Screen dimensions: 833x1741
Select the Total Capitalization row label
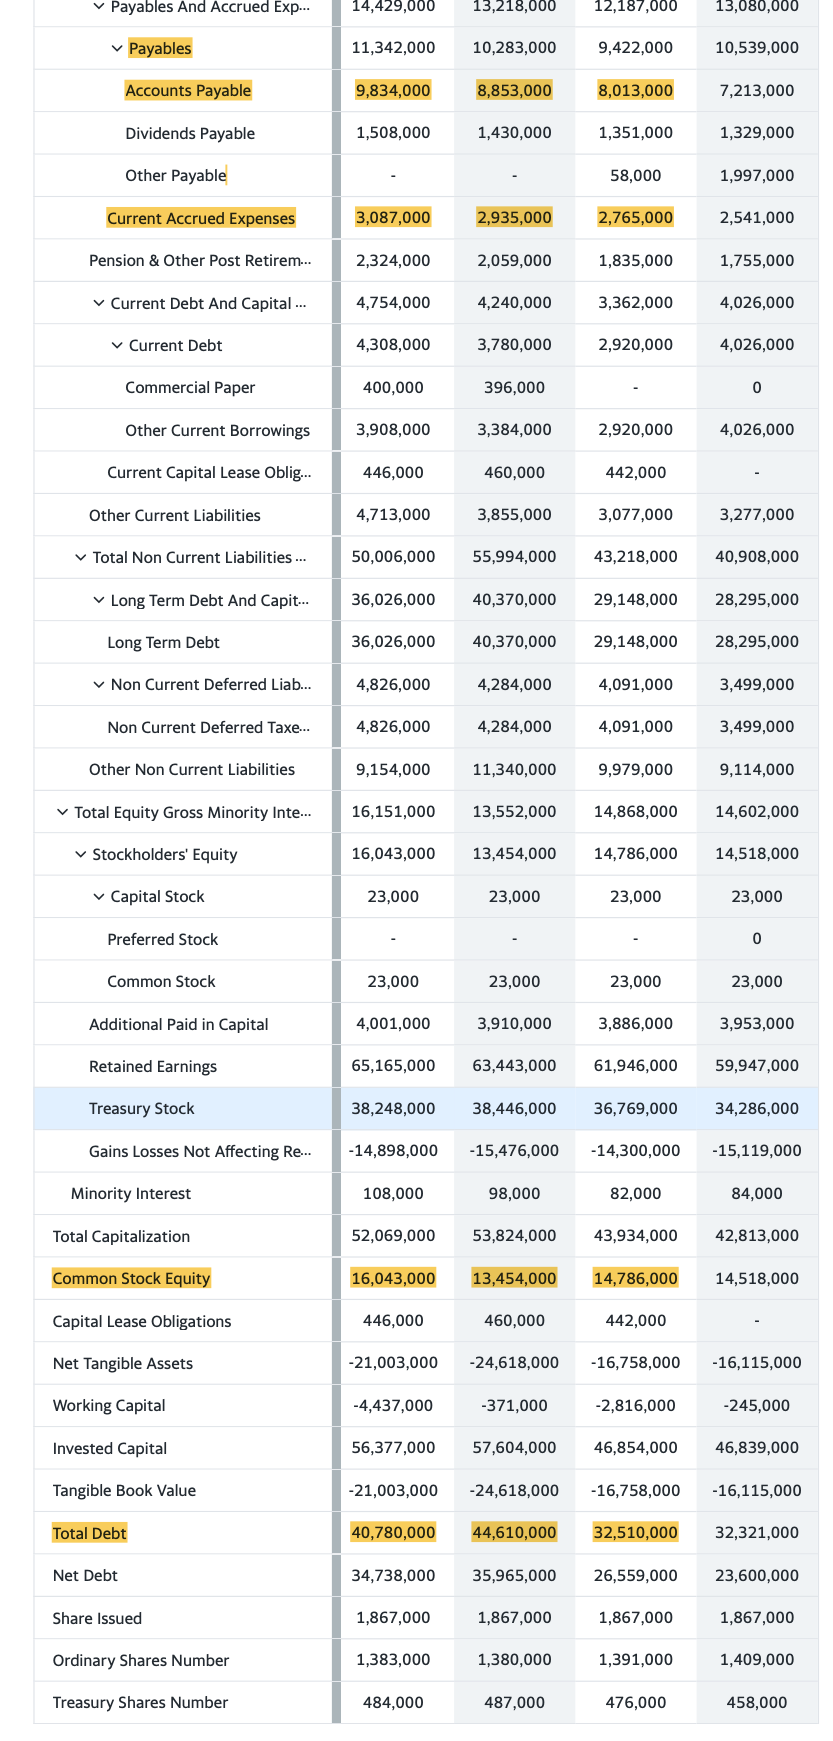pos(121,1236)
